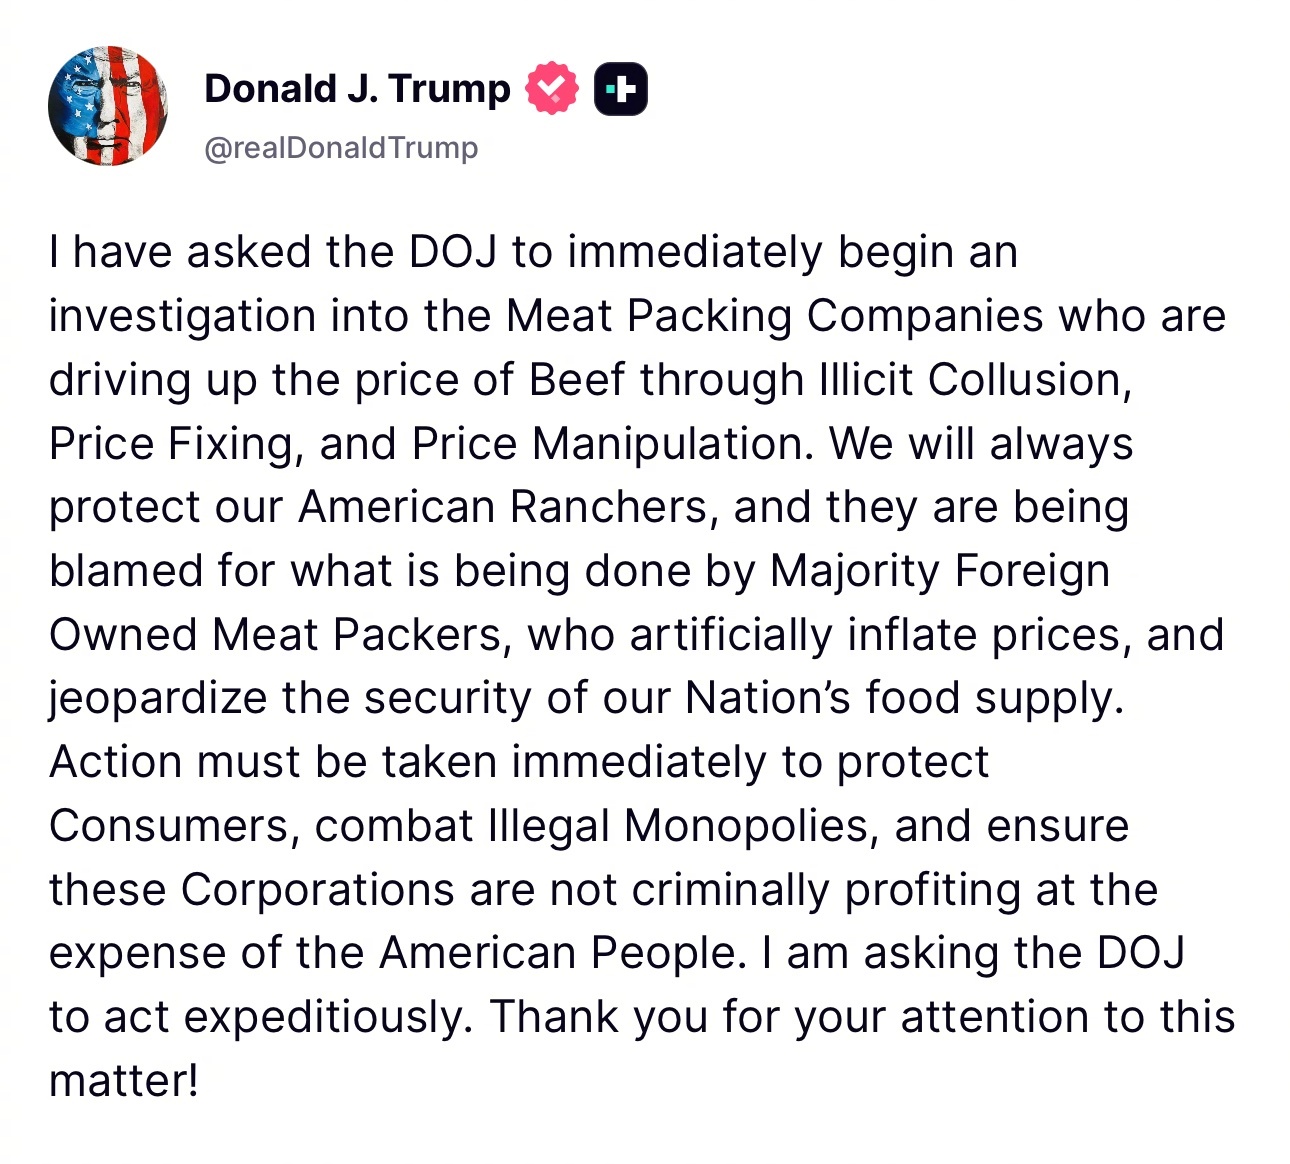This screenshot has width=1290, height=1164.
Task: Click the phrase "Meat Packing Companies"
Action: coord(775,316)
